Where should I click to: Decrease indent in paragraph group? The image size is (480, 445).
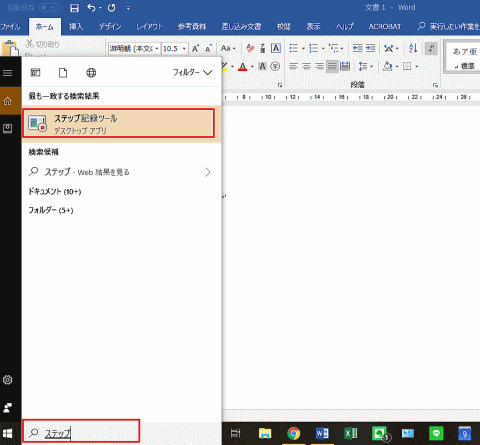point(358,49)
